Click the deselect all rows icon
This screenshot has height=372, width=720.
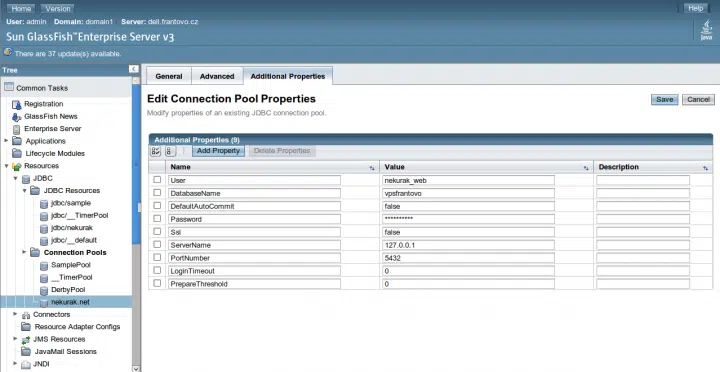170,151
